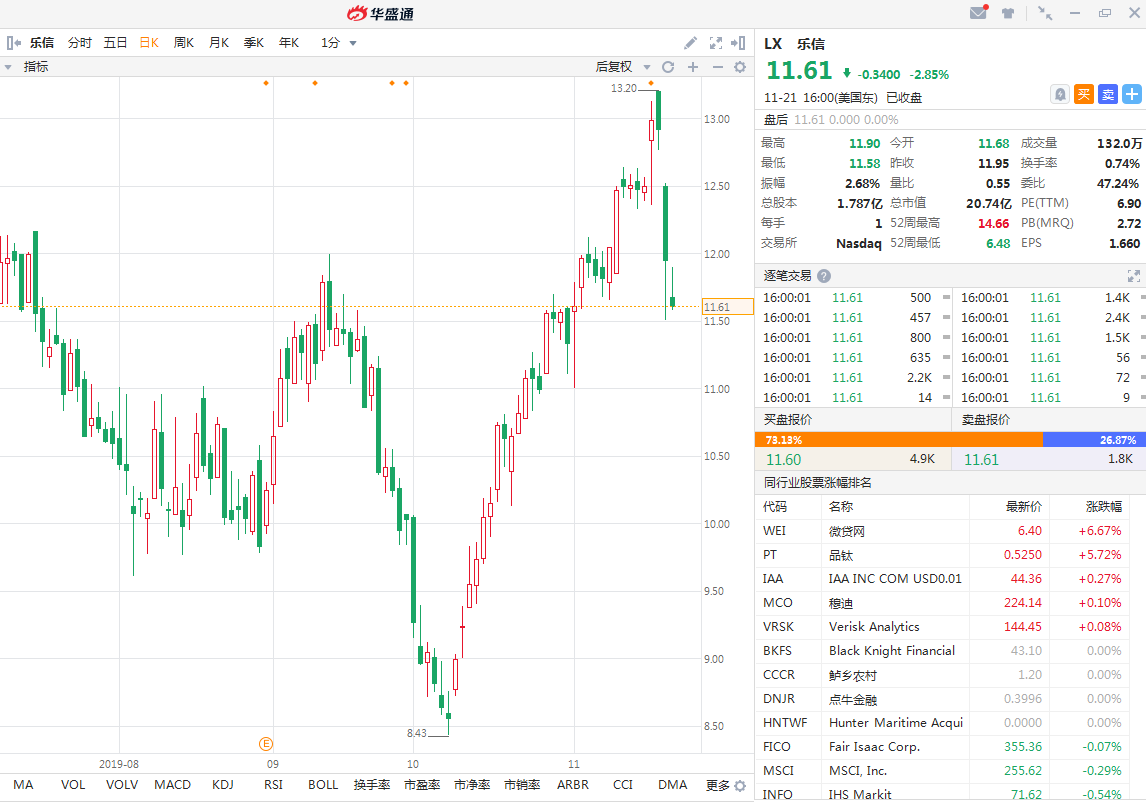The height and width of the screenshot is (802, 1146).
Task: Open the VRSK Verisk Analytics row
Action: click(942, 627)
